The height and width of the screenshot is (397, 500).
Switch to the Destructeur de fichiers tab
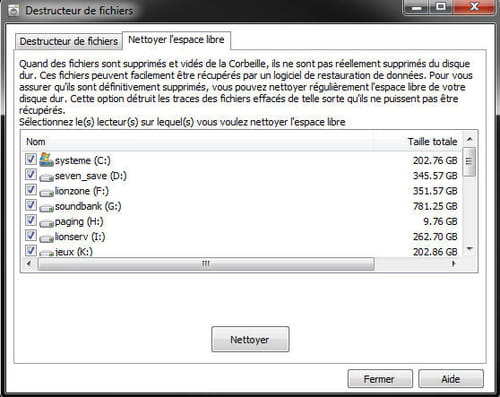click(69, 41)
